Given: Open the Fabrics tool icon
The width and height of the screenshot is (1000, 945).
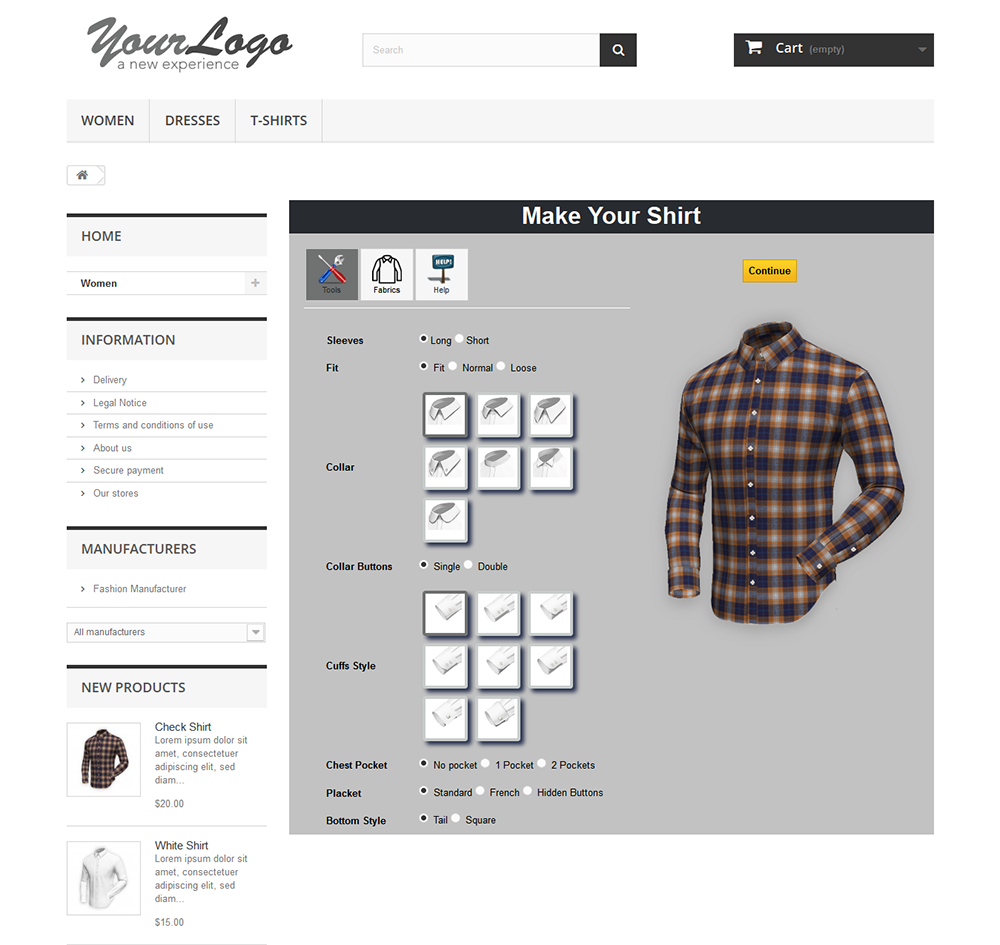Looking at the screenshot, I should 386,274.
